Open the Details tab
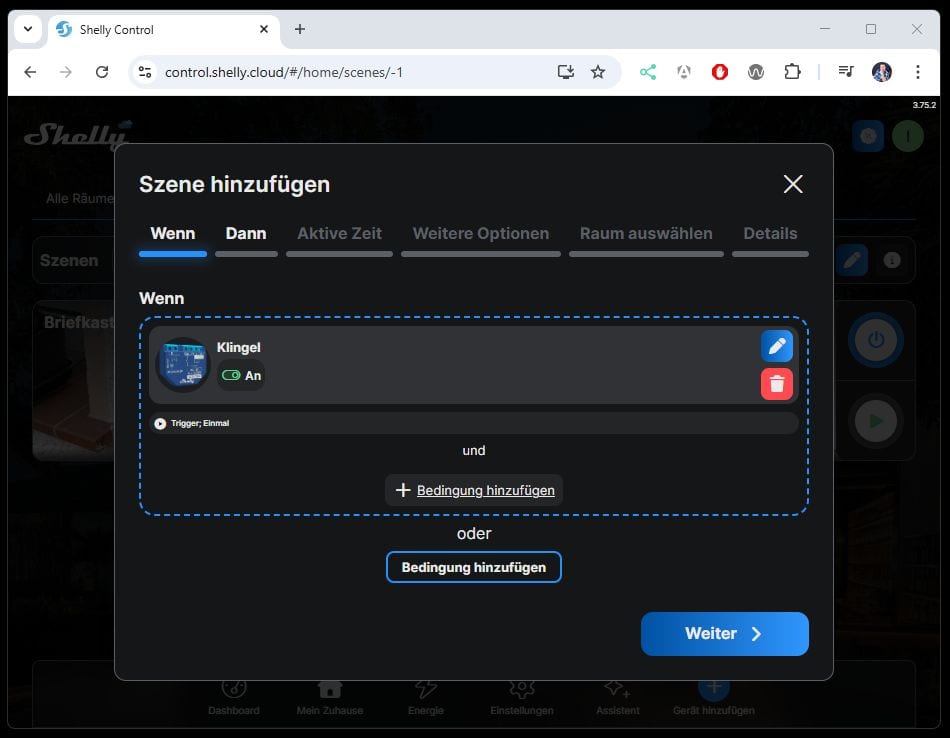 [x=770, y=234]
